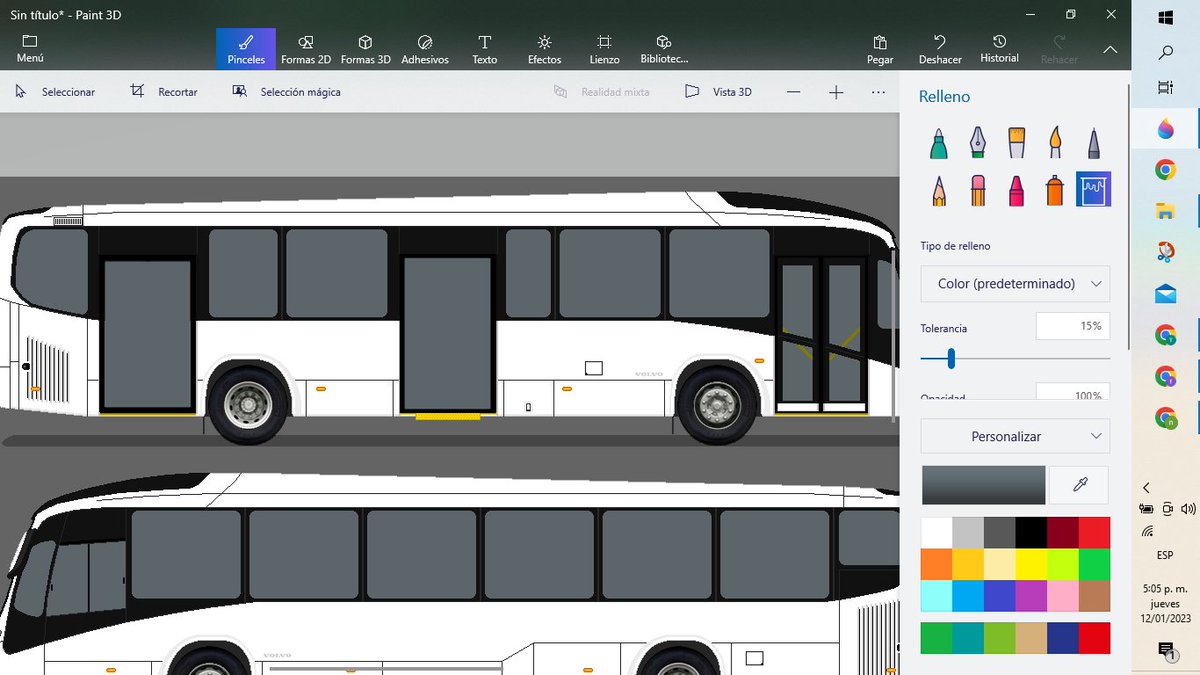Select the Eraser tool
1200x675 pixels.
click(x=977, y=190)
